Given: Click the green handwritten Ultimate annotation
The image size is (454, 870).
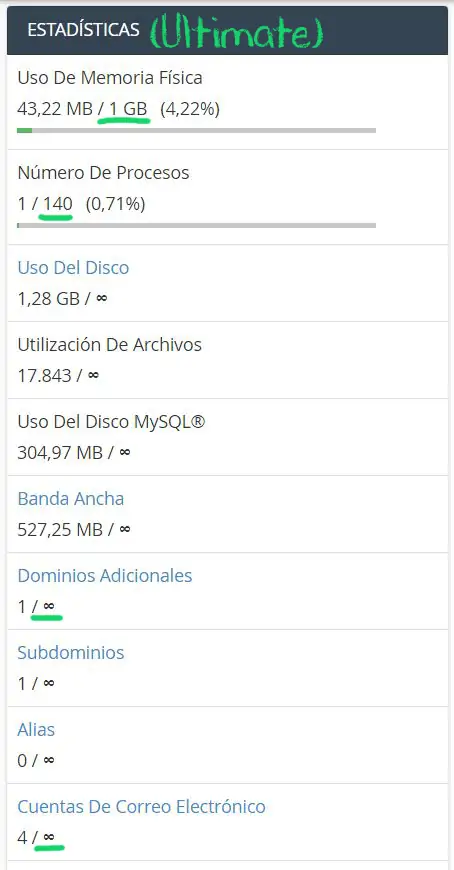Looking at the screenshot, I should [x=236, y=31].
